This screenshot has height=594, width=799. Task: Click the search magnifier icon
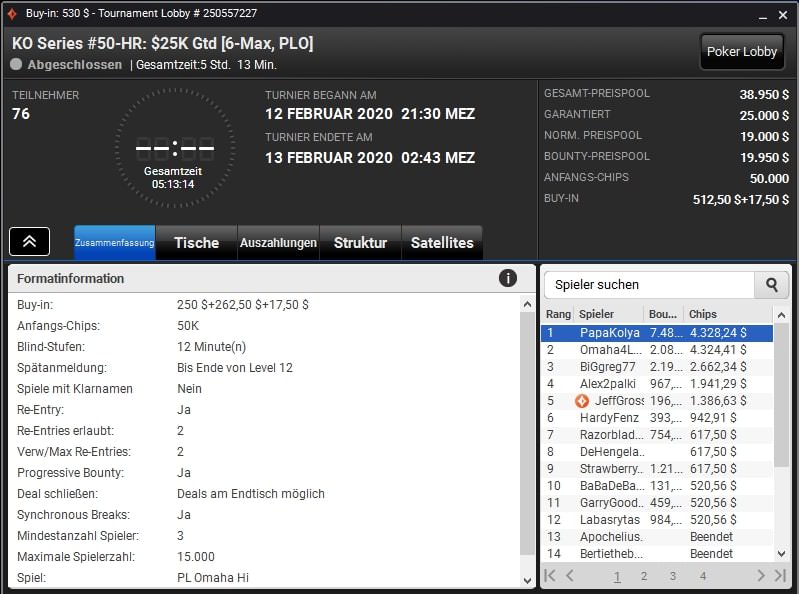(x=771, y=285)
